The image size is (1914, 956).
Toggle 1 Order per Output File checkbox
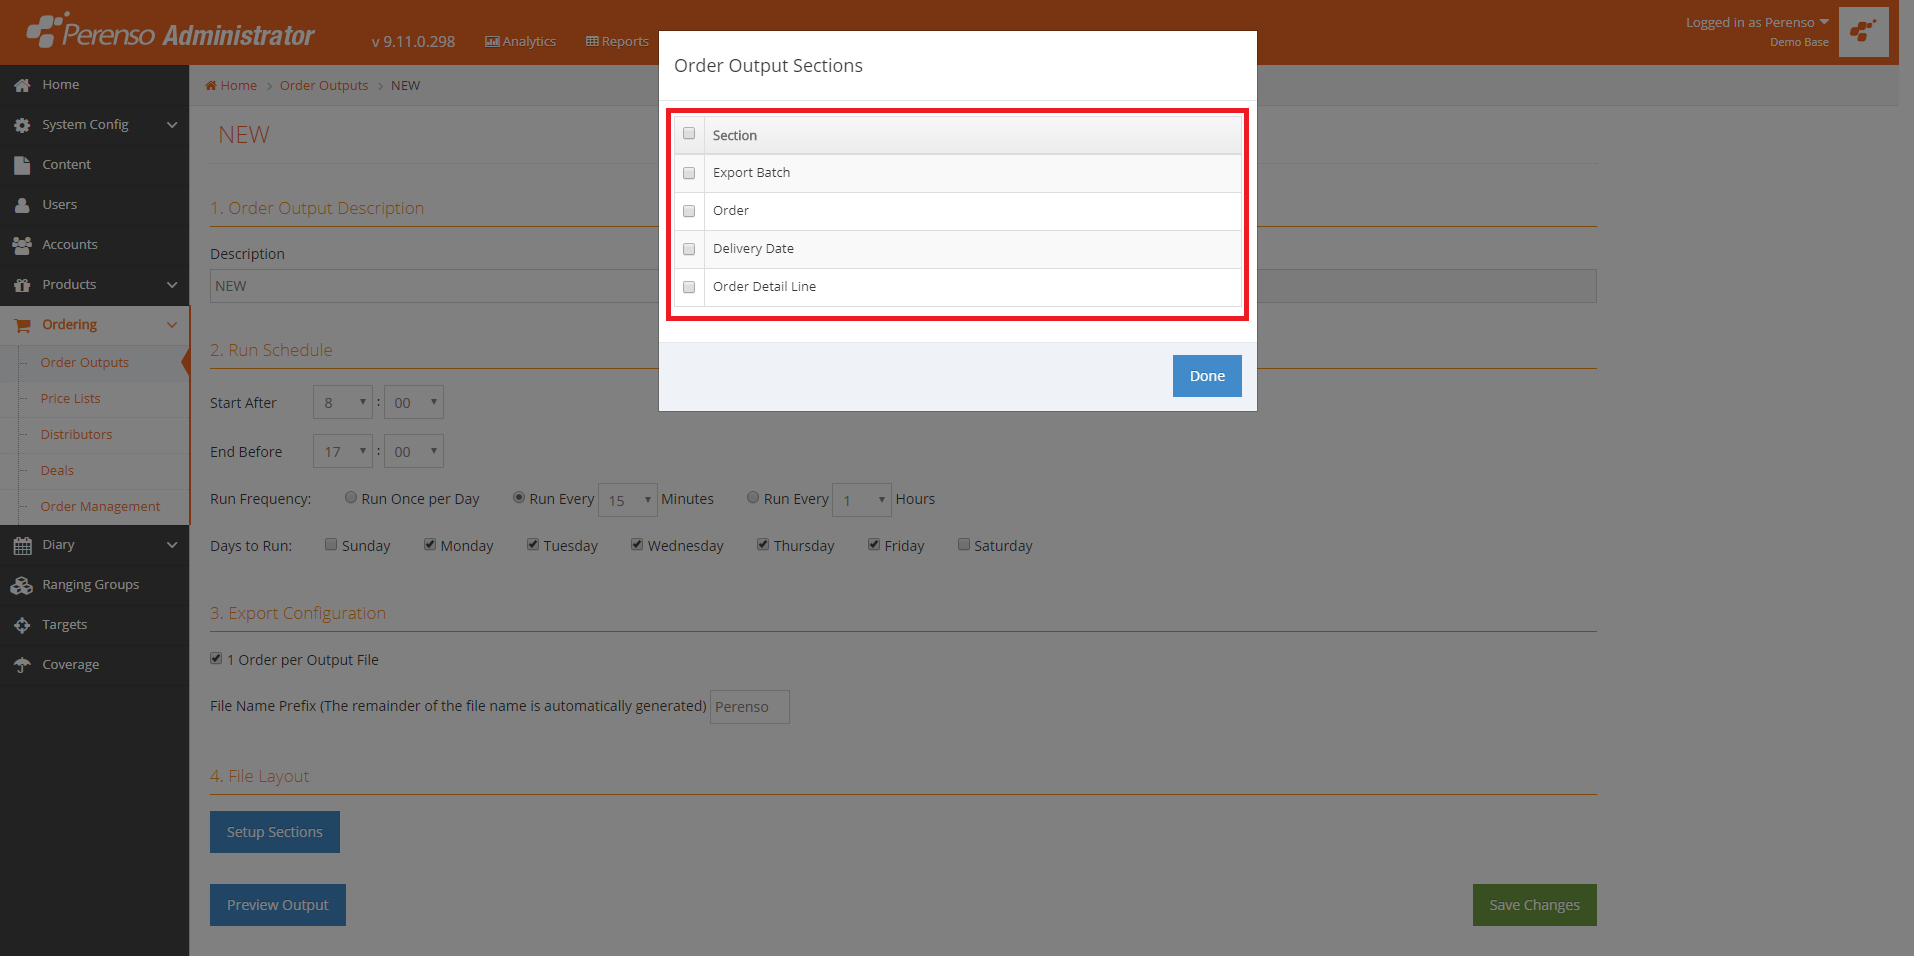[x=216, y=658]
